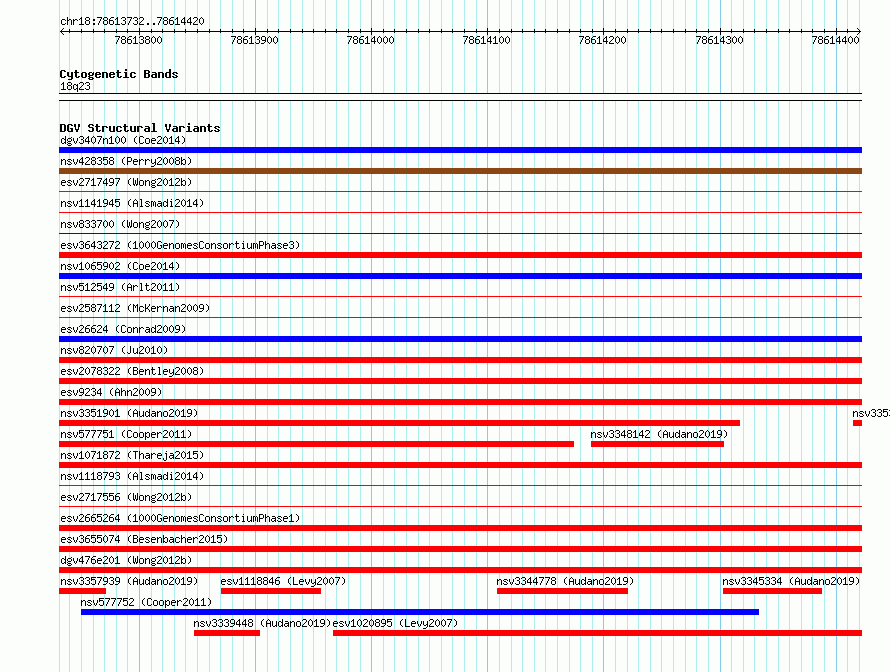Open nsv3345334 (Audano2019) label
The height and width of the screenshot is (672, 890).
click(791, 581)
